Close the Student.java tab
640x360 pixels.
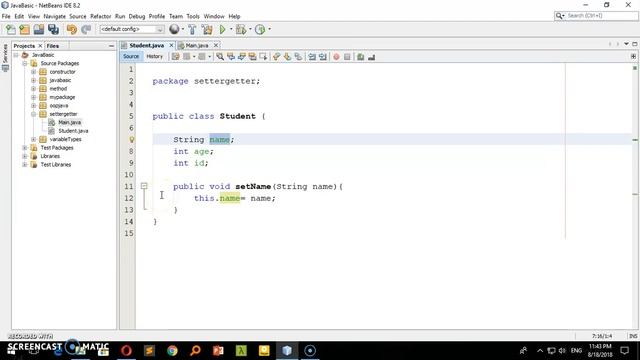tap(171, 45)
